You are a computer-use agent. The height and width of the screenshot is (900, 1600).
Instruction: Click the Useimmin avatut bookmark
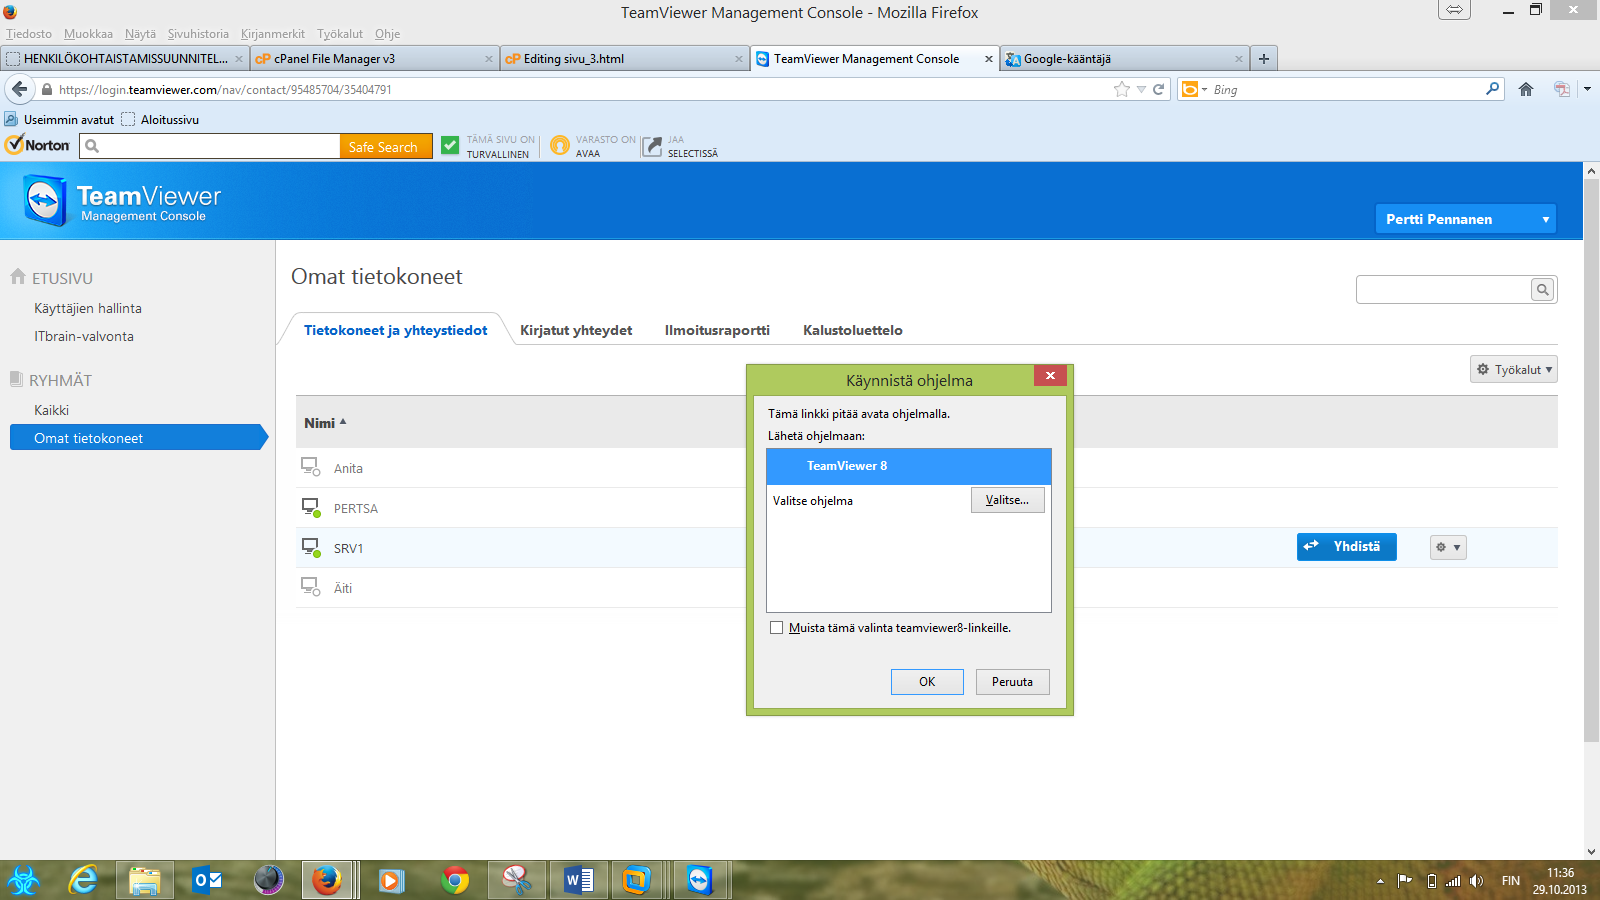coord(59,119)
